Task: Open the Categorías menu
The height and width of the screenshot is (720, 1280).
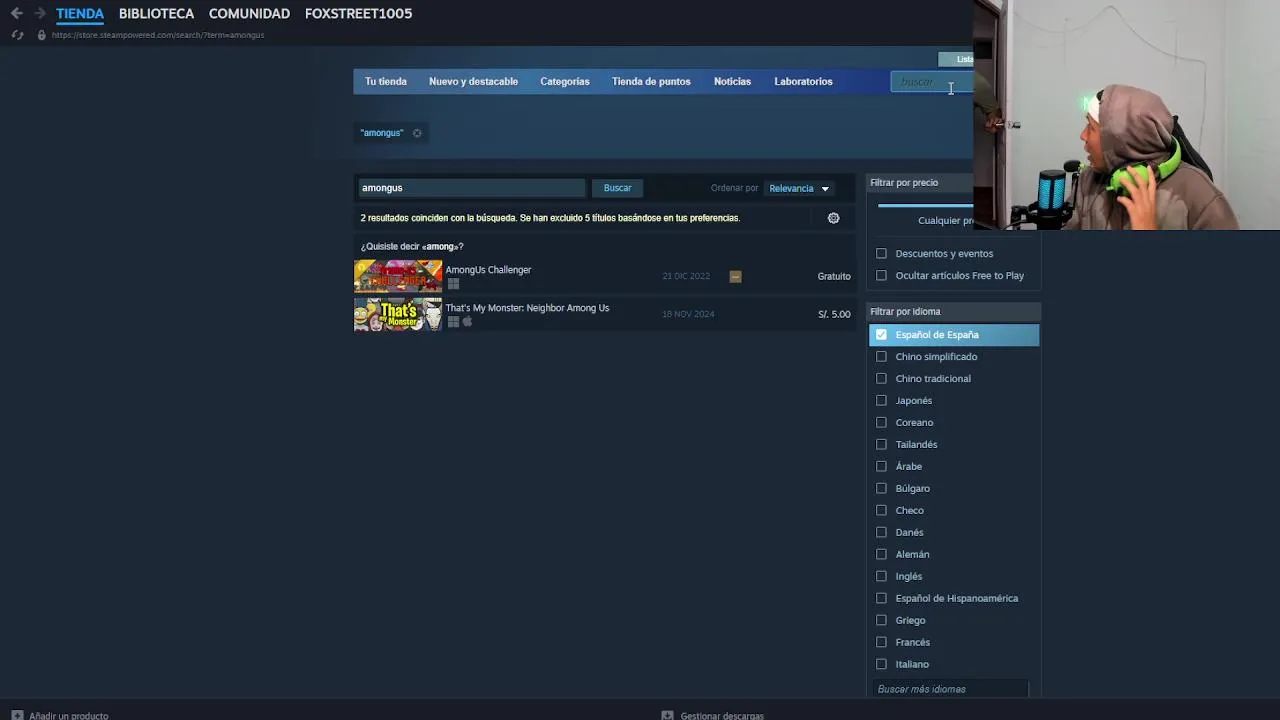Action: (x=565, y=82)
